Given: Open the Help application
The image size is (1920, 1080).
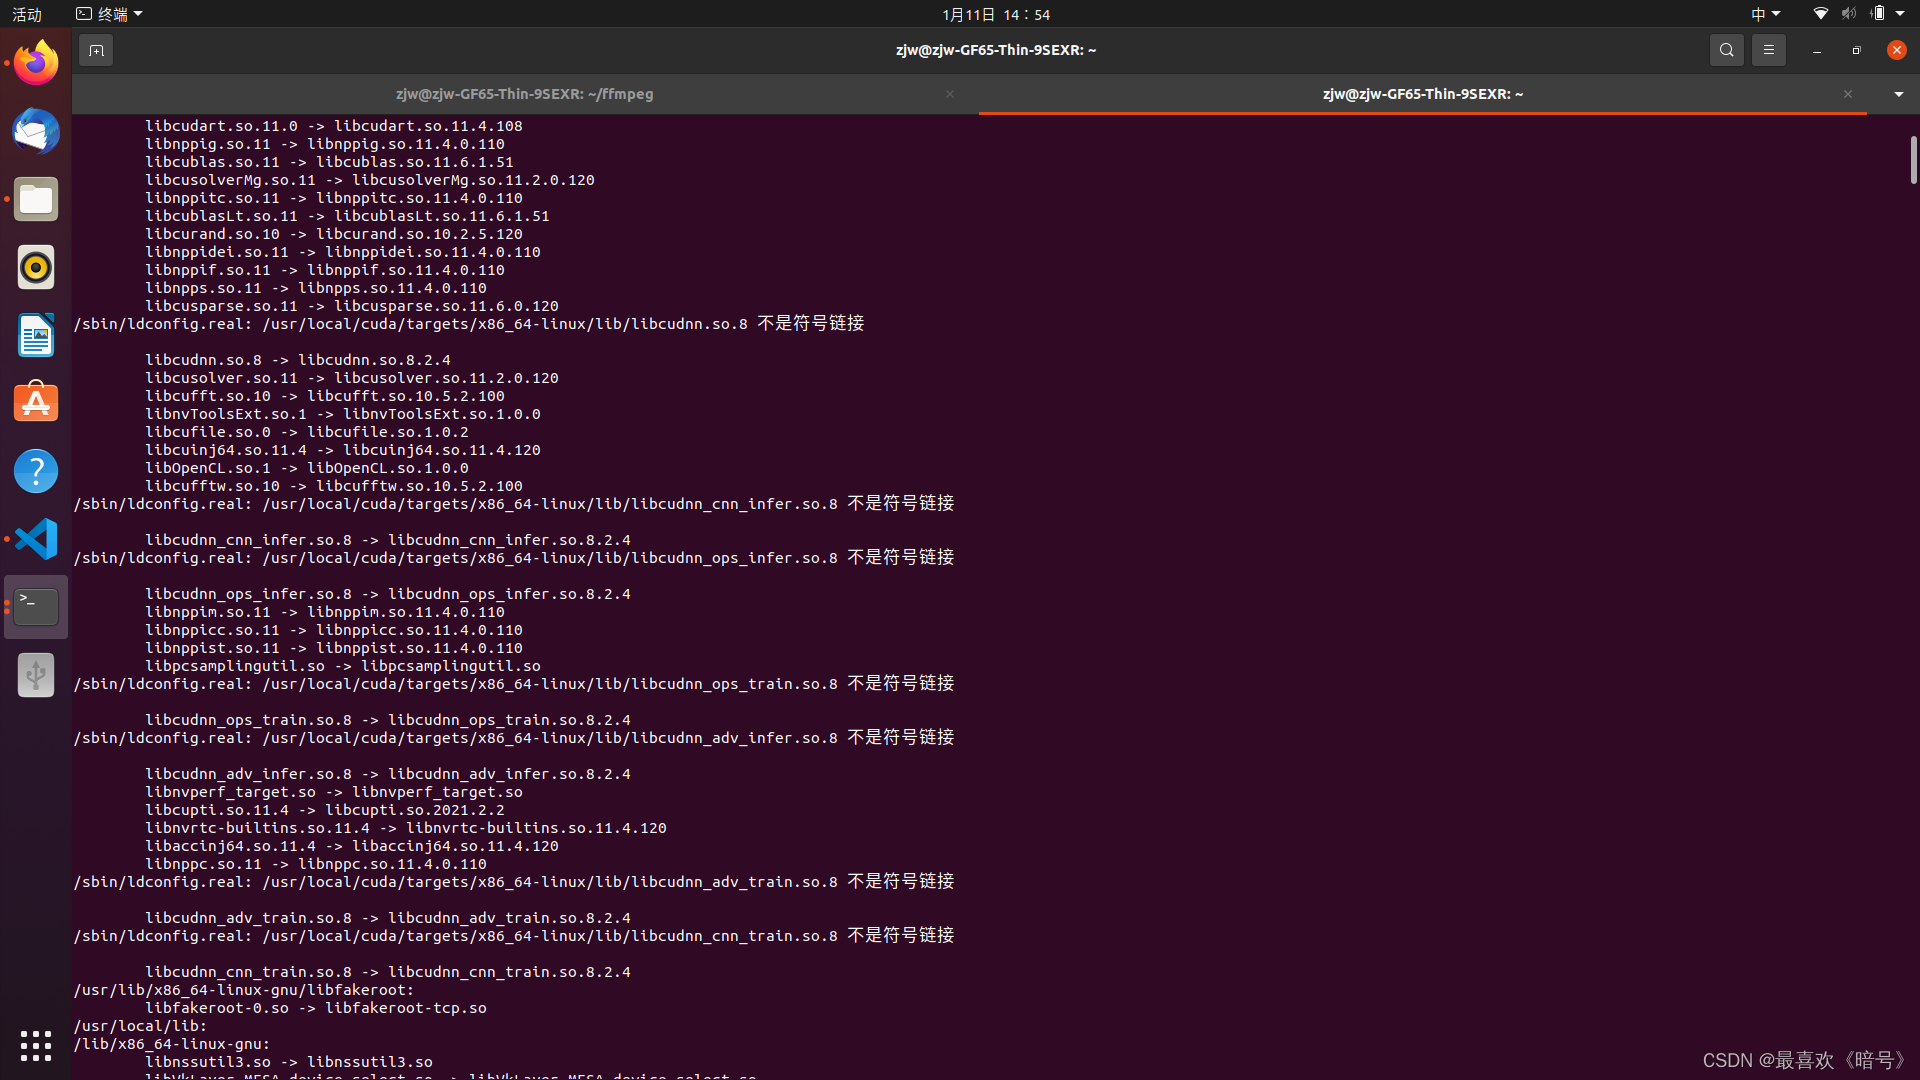Looking at the screenshot, I should coord(36,471).
